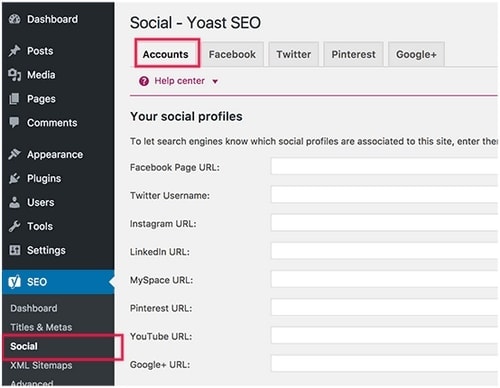Viewport: 500px width, 388px height.
Task: Click the Yoast SEO logo icon
Action: click(15, 282)
